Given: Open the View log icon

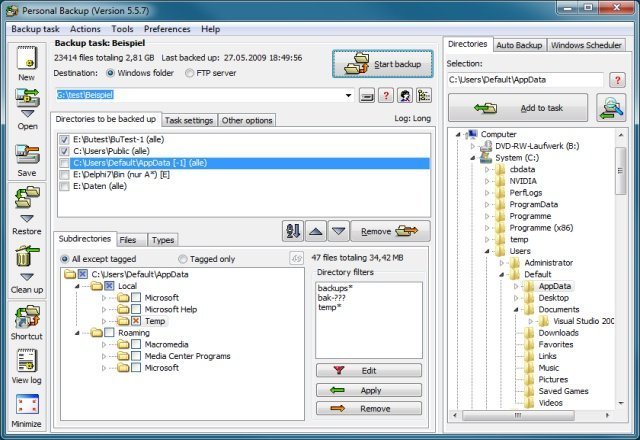Looking at the screenshot, I should 26,364.
